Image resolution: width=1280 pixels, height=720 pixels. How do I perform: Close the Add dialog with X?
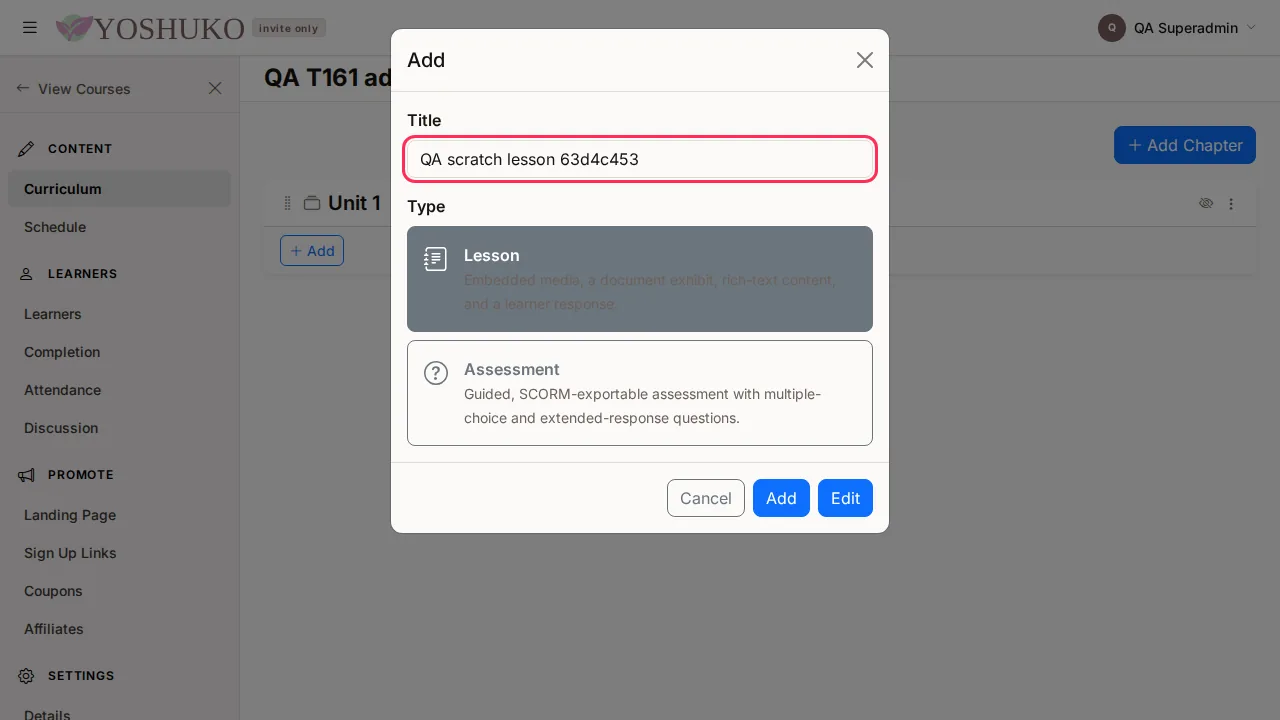click(x=865, y=60)
